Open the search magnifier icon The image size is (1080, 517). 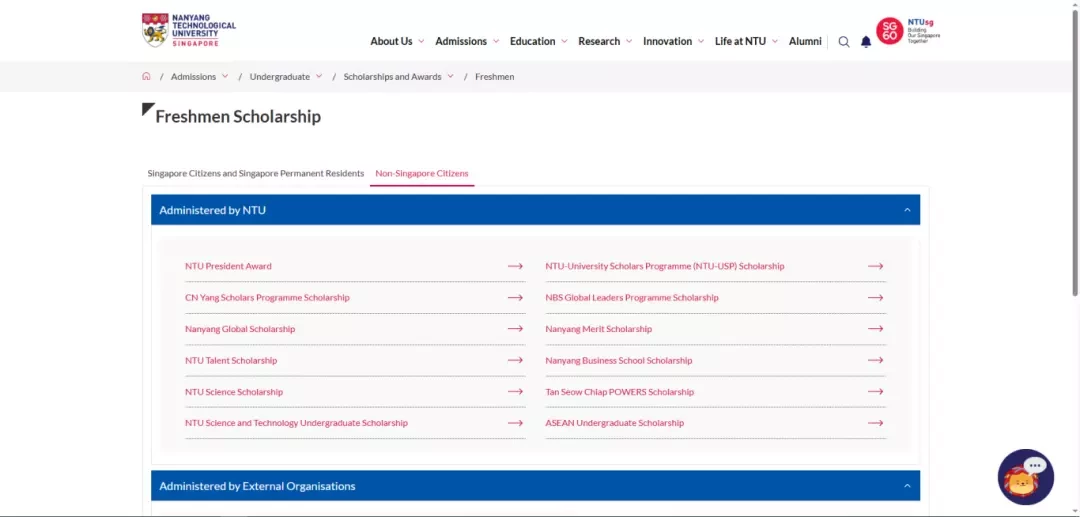844,41
